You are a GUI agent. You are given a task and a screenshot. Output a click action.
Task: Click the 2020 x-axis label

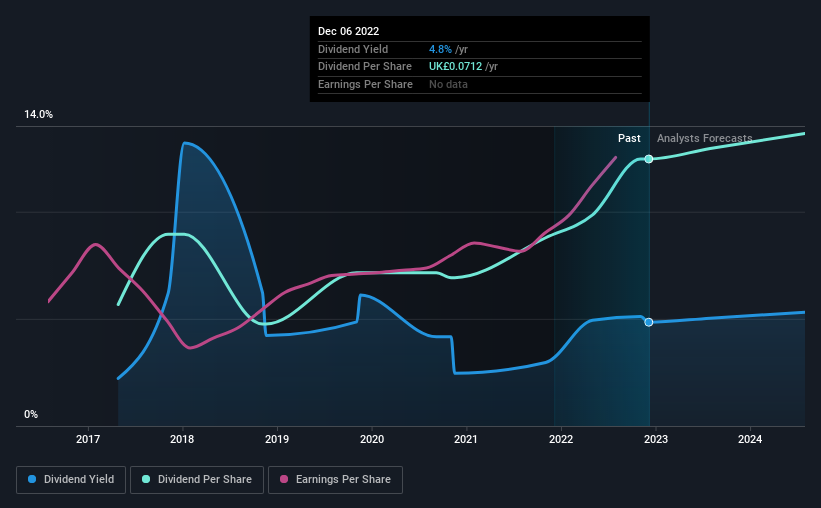tap(372, 439)
